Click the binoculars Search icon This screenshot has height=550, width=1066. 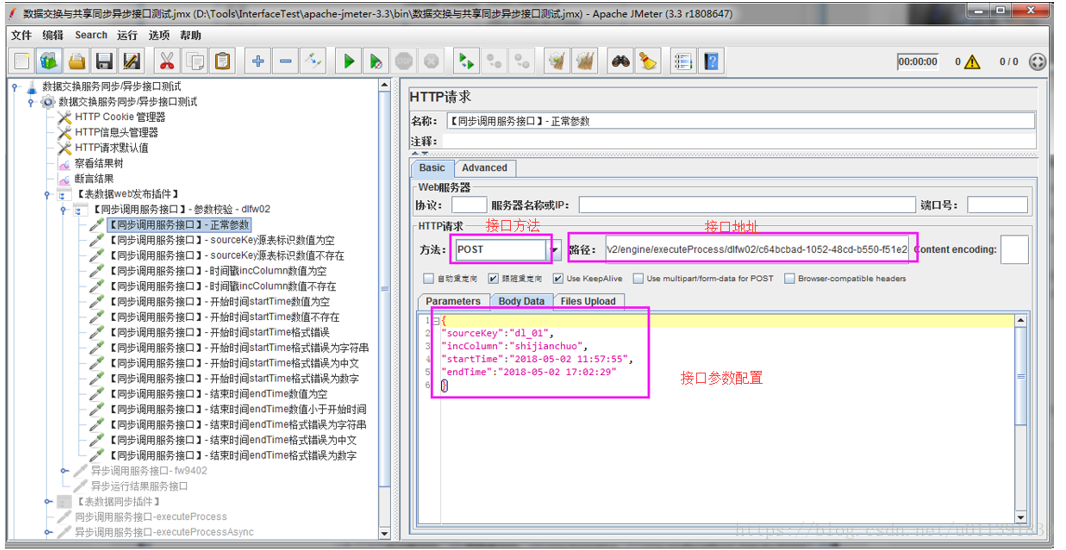(620, 61)
